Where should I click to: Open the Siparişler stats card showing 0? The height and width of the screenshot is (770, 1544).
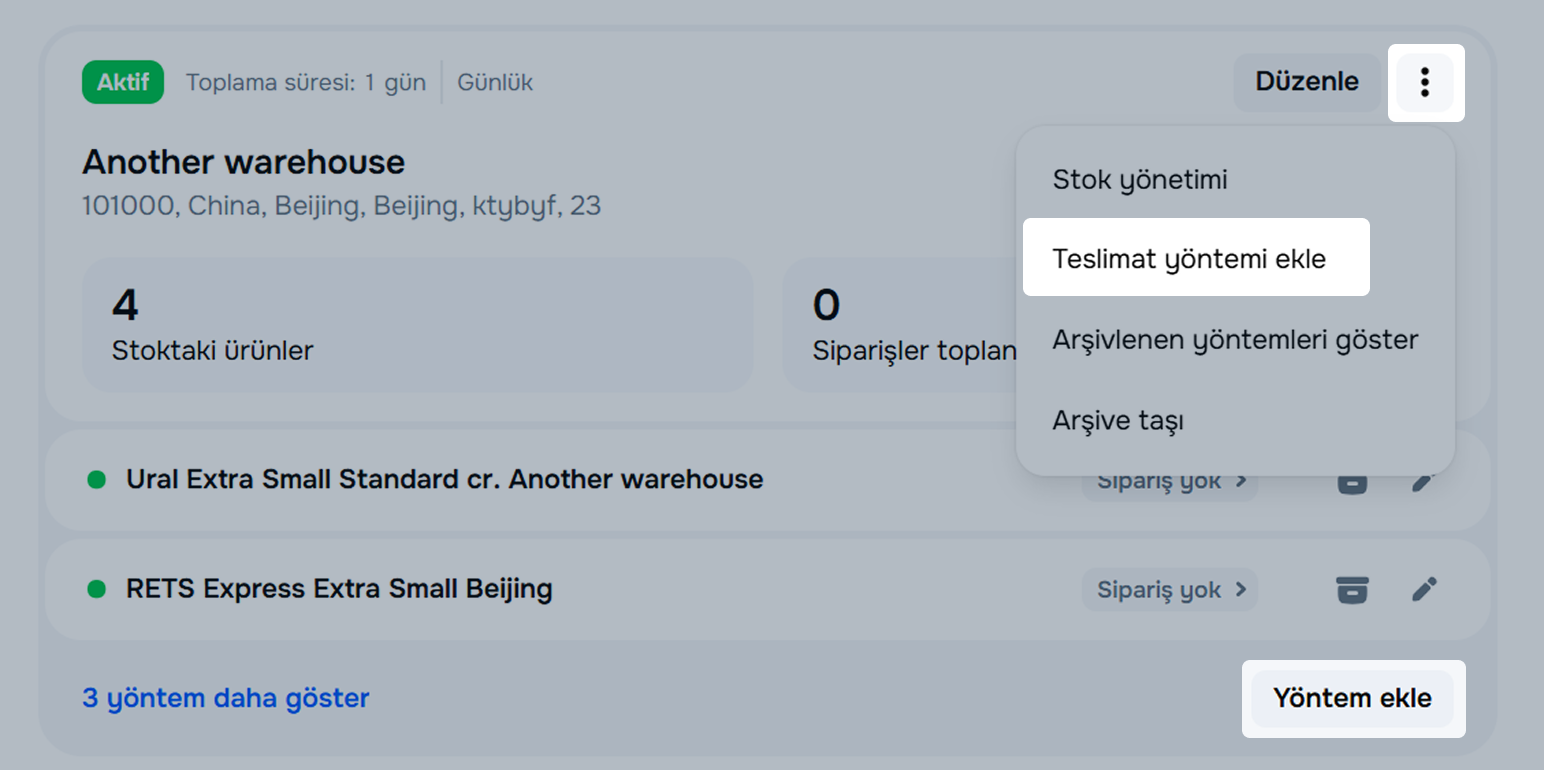pos(898,325)
